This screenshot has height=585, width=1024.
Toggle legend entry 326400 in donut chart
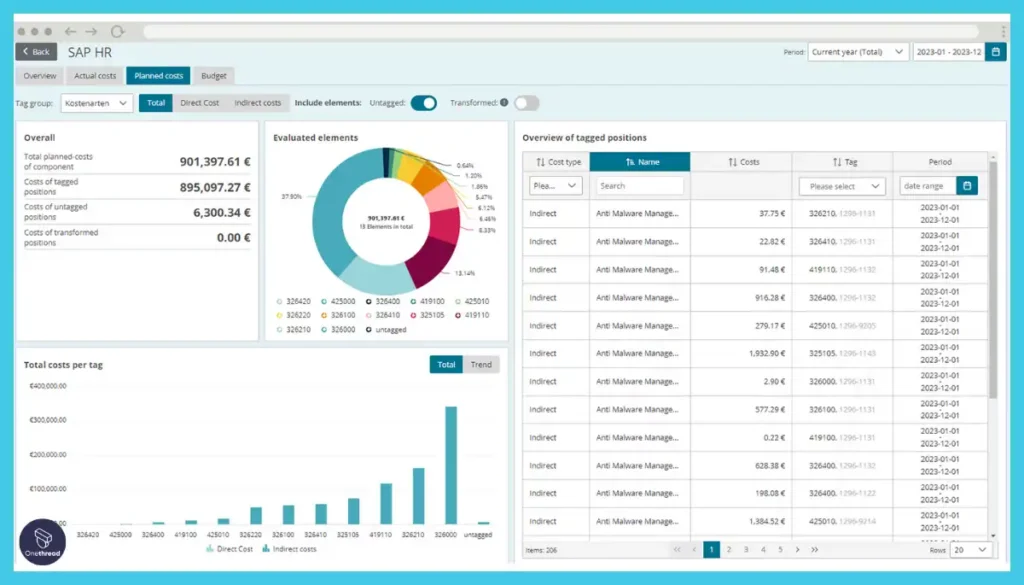coord(383,302)
